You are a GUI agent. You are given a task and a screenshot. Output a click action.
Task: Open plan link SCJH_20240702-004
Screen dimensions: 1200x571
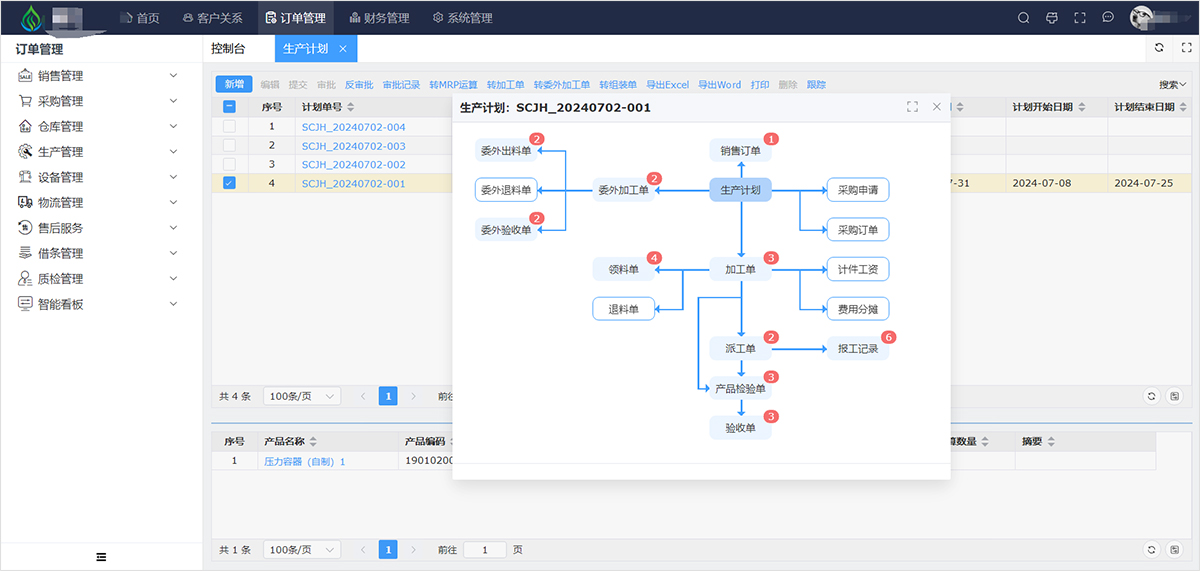point(354,127)
